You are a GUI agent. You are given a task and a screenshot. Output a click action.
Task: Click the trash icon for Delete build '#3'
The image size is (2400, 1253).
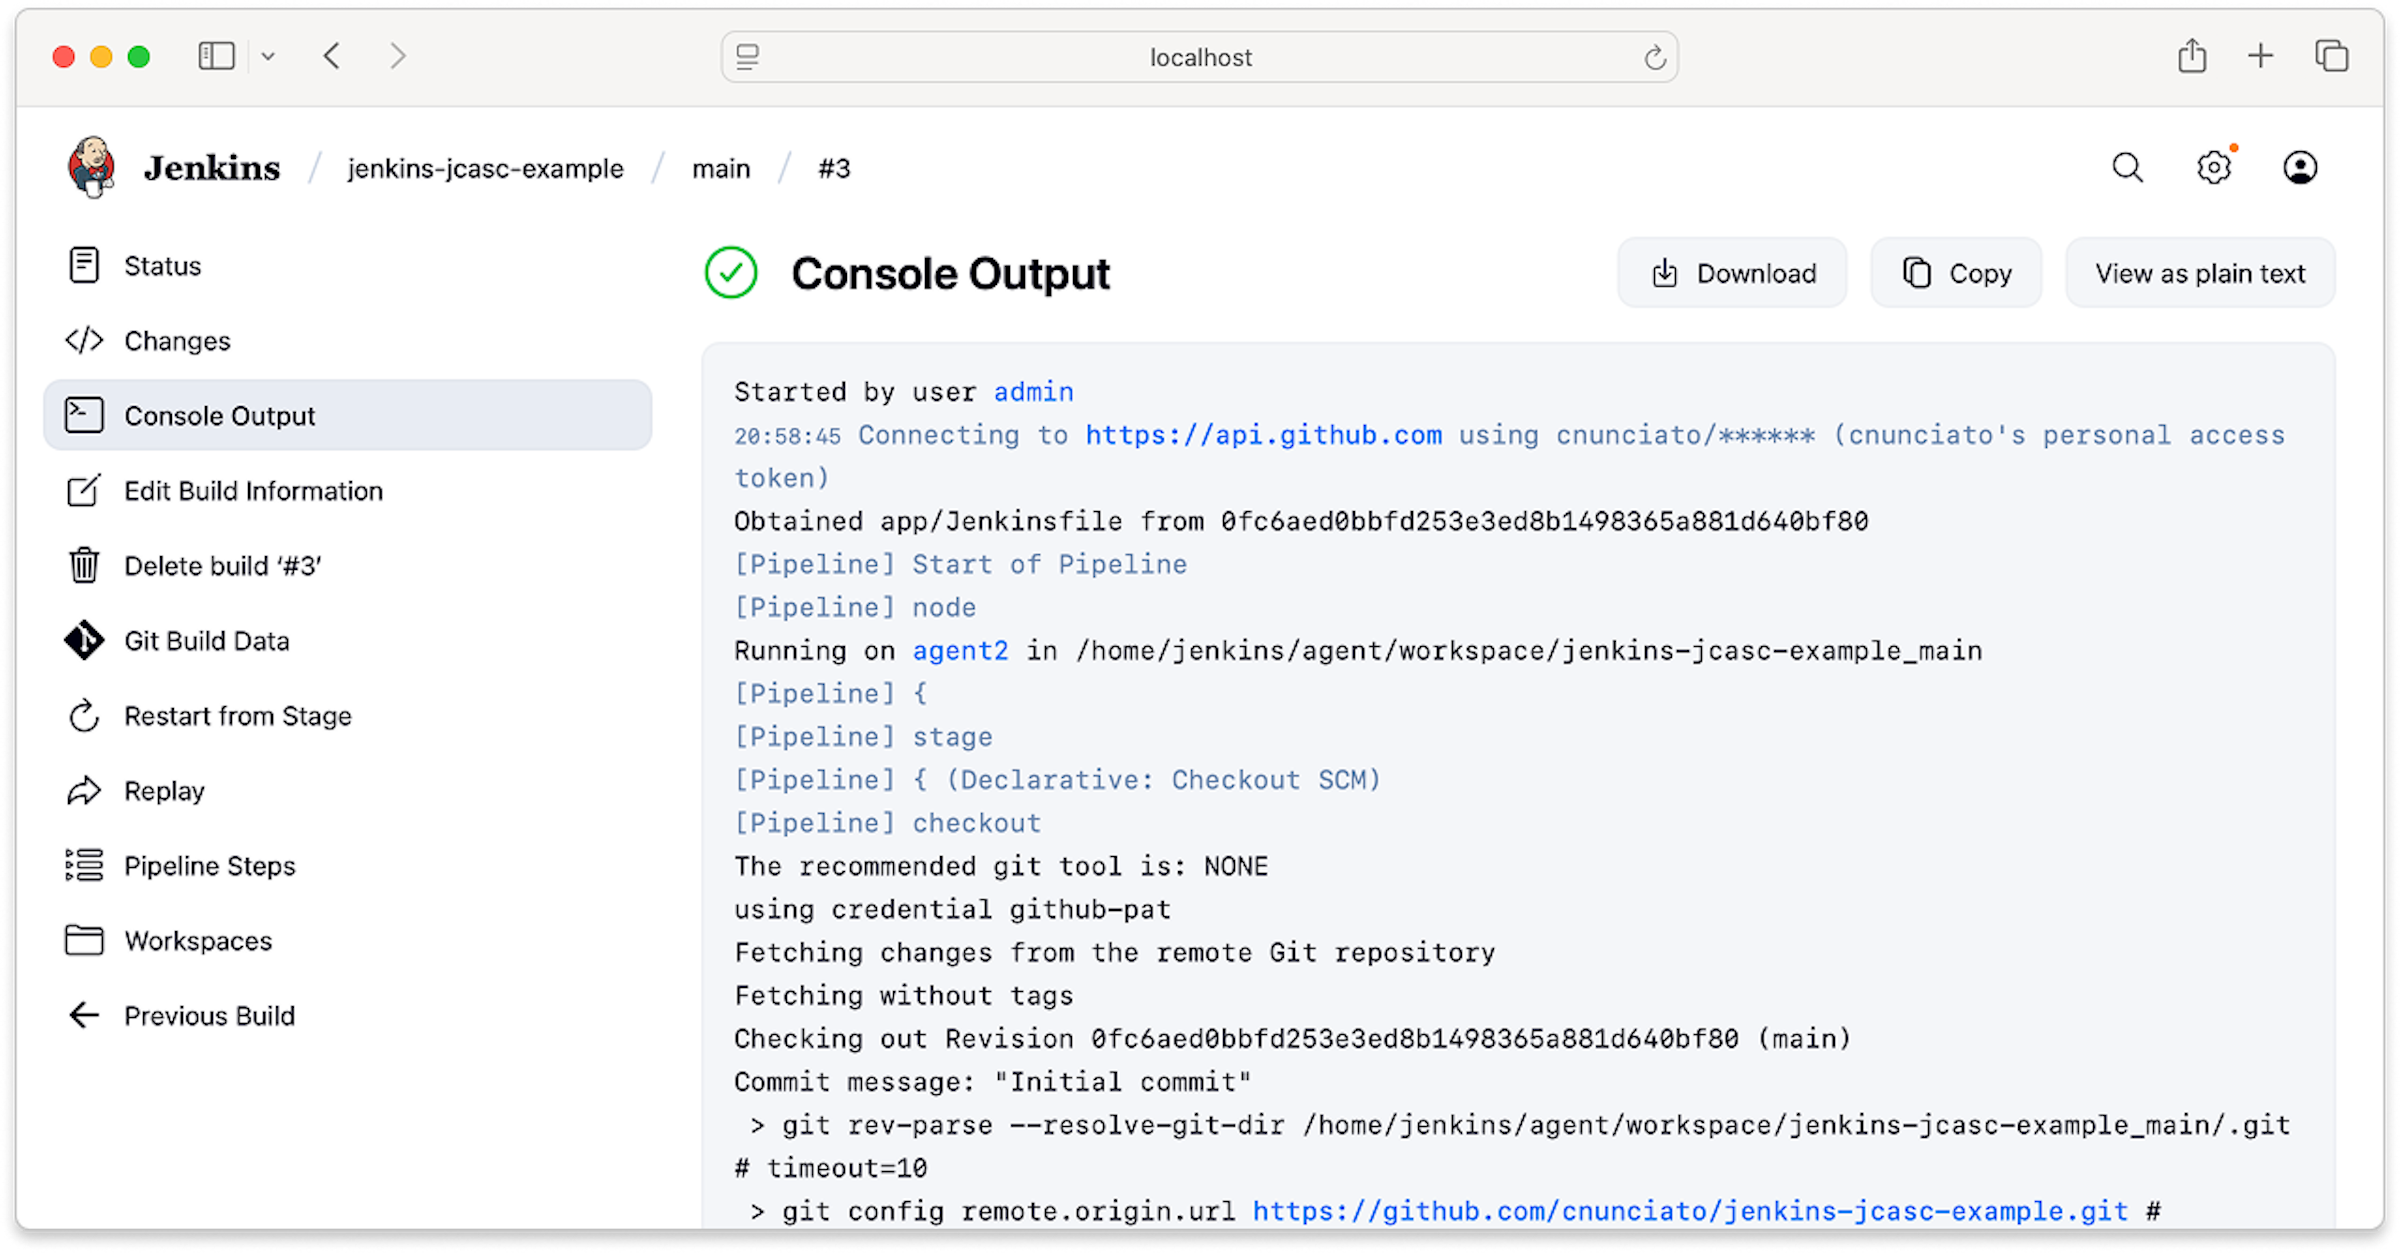pyautogui.click(x=84, y=565)
